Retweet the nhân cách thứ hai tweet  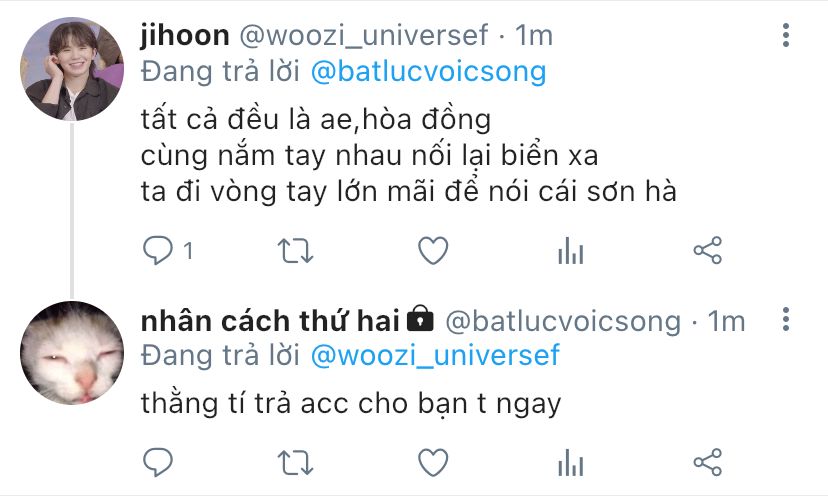click(x=295, y=463)
